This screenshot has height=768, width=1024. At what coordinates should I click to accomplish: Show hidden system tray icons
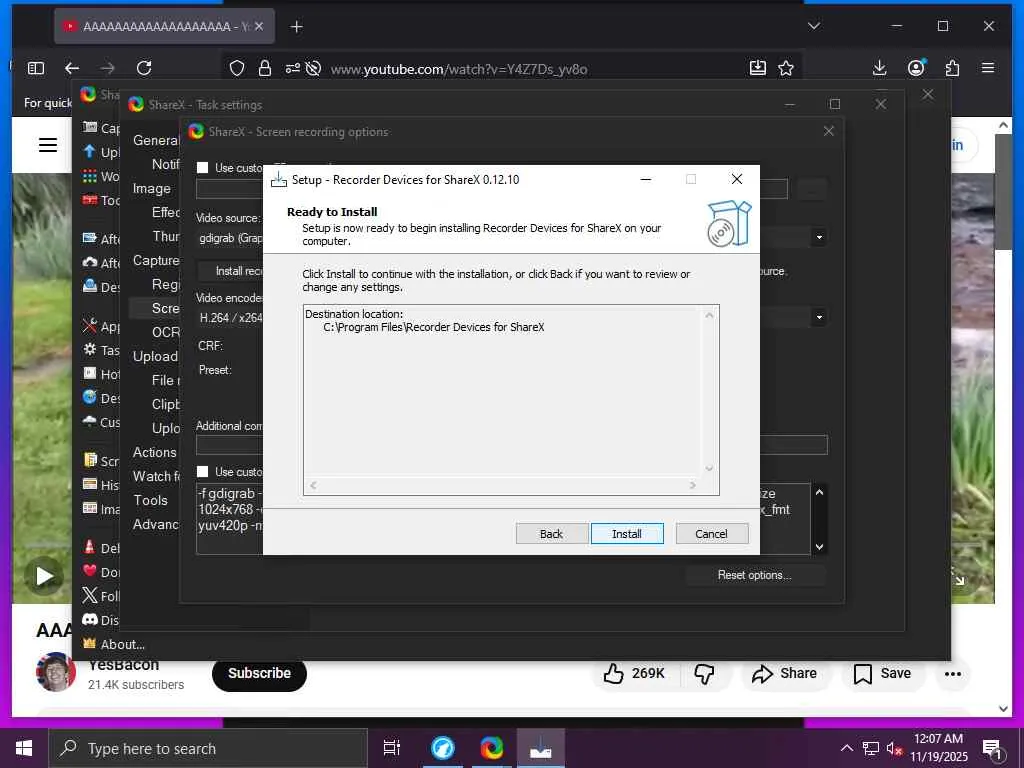[846, 748]
